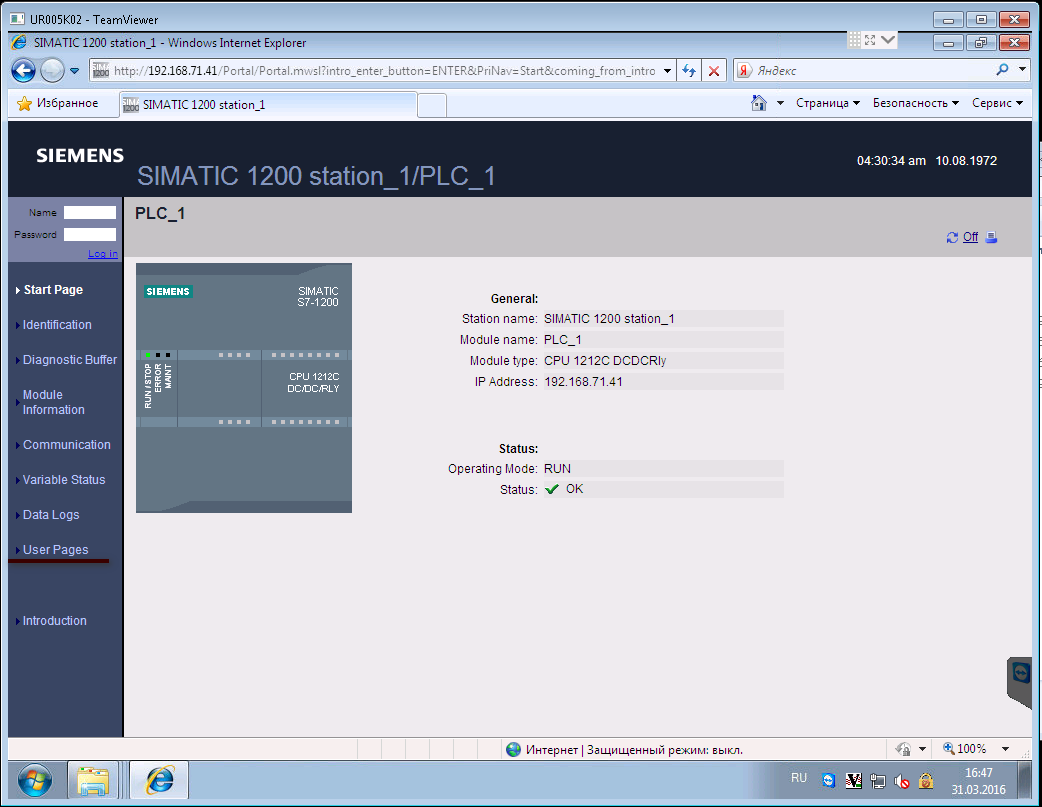This screenshot has width=1042, height=807.
Task: Expand the address bar URL history dropdown
Action: pyautogui.click(x=667, y=71)
